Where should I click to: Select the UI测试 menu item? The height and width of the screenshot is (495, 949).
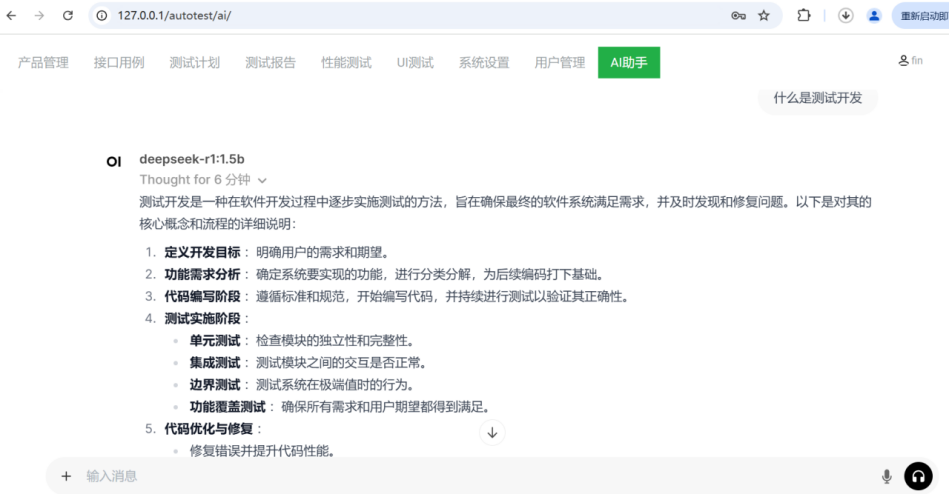click(x=415, y=62)
